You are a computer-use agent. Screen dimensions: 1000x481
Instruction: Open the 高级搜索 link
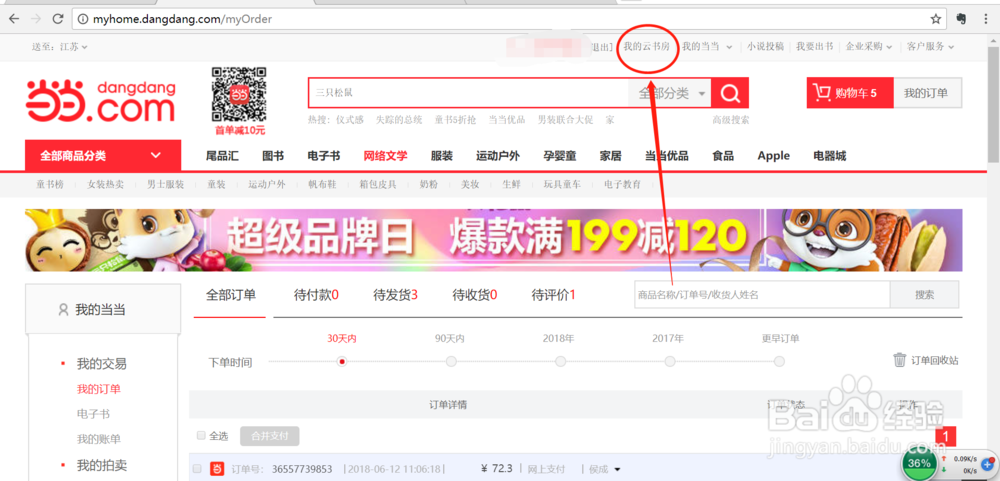click(x=731, y=120)
